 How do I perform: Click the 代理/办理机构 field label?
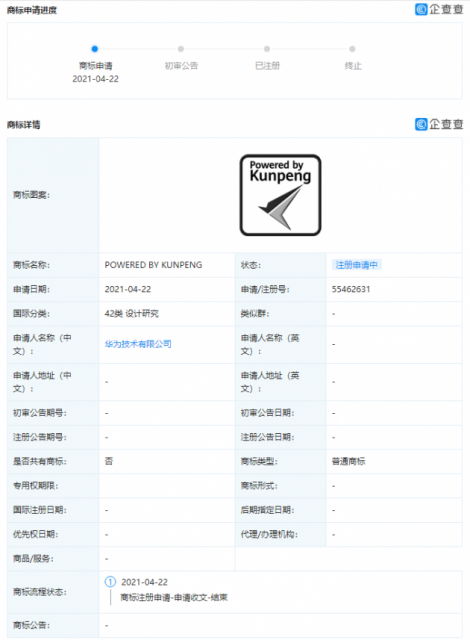pyautogui.click(x=269, y=534)
